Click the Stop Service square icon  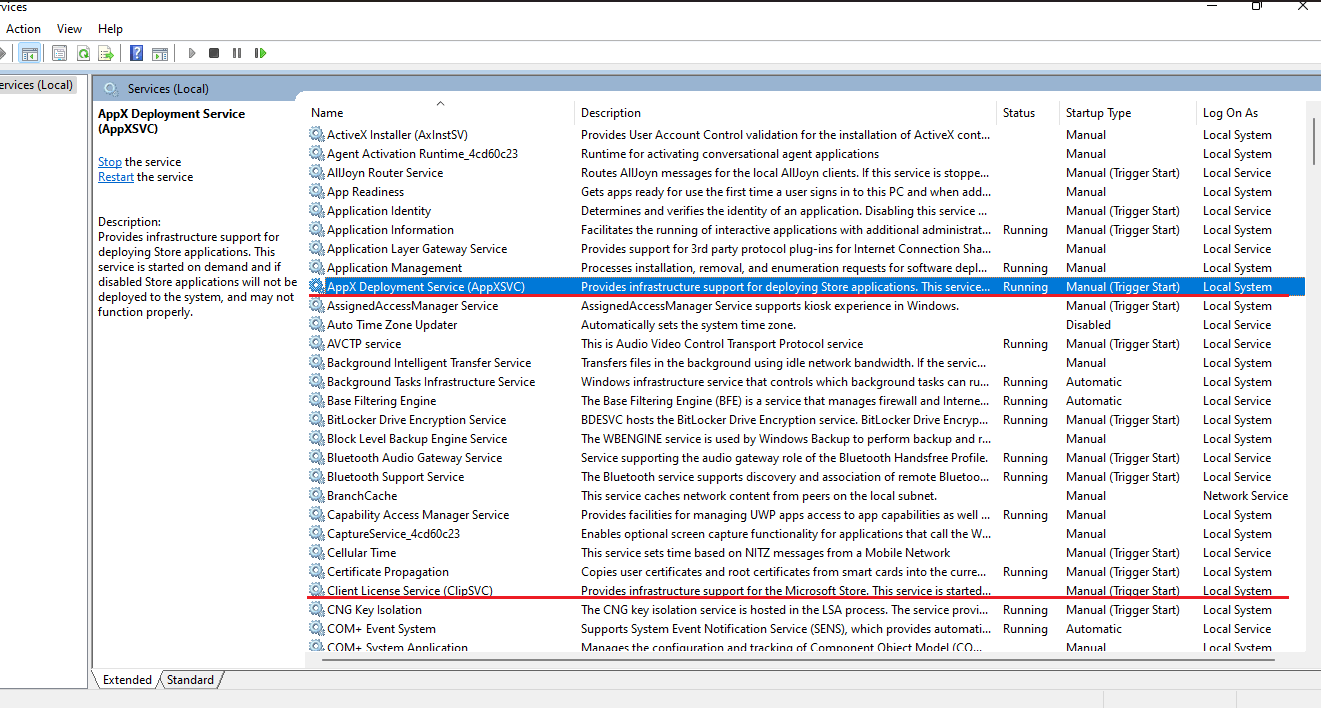(214, 53)
